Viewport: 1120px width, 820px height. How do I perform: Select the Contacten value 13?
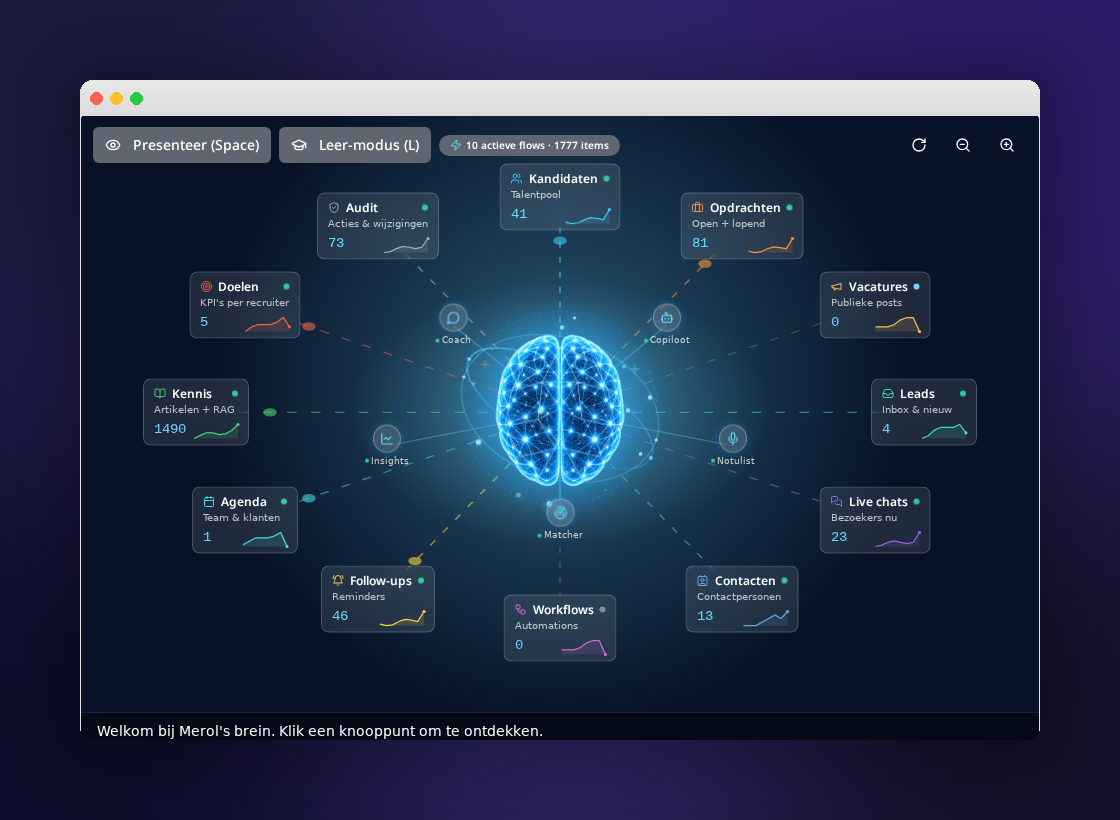(705, 616)
